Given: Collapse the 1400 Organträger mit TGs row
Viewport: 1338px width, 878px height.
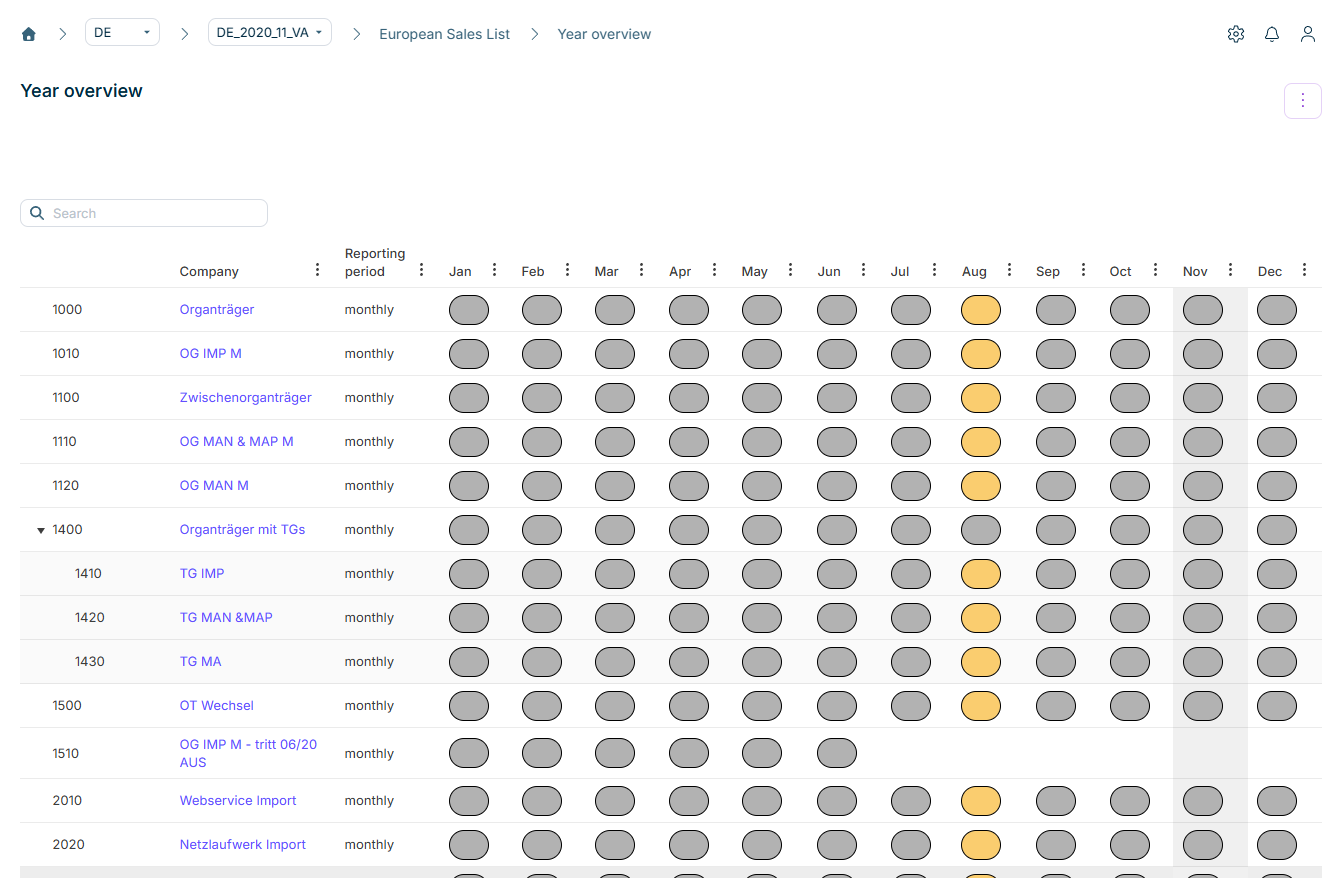Looking at the screenshot, I should click(x=41, y=530).
